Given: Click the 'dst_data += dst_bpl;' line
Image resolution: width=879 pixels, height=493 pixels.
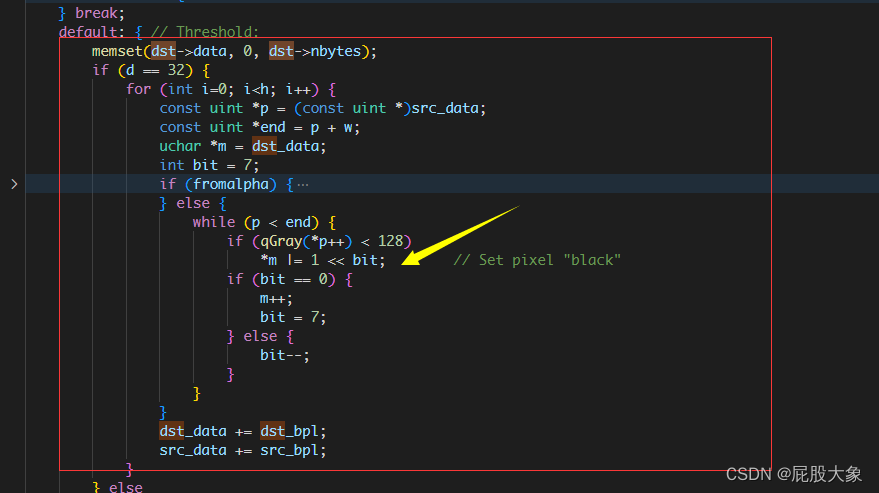Looking at the screenshot, I should click(x=242, y=431).
